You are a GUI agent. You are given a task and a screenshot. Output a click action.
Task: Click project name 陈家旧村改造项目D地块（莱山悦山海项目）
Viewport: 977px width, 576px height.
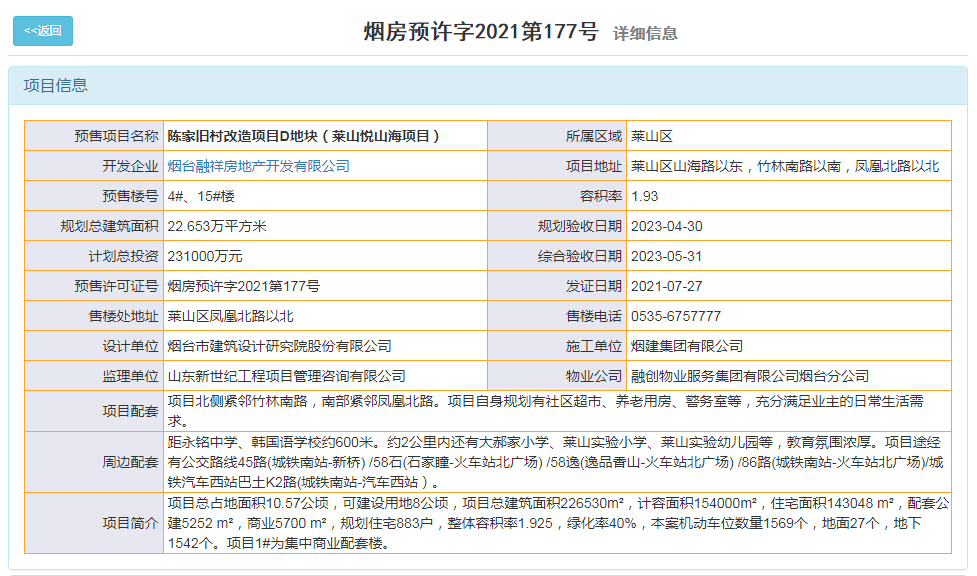point(303,136)
